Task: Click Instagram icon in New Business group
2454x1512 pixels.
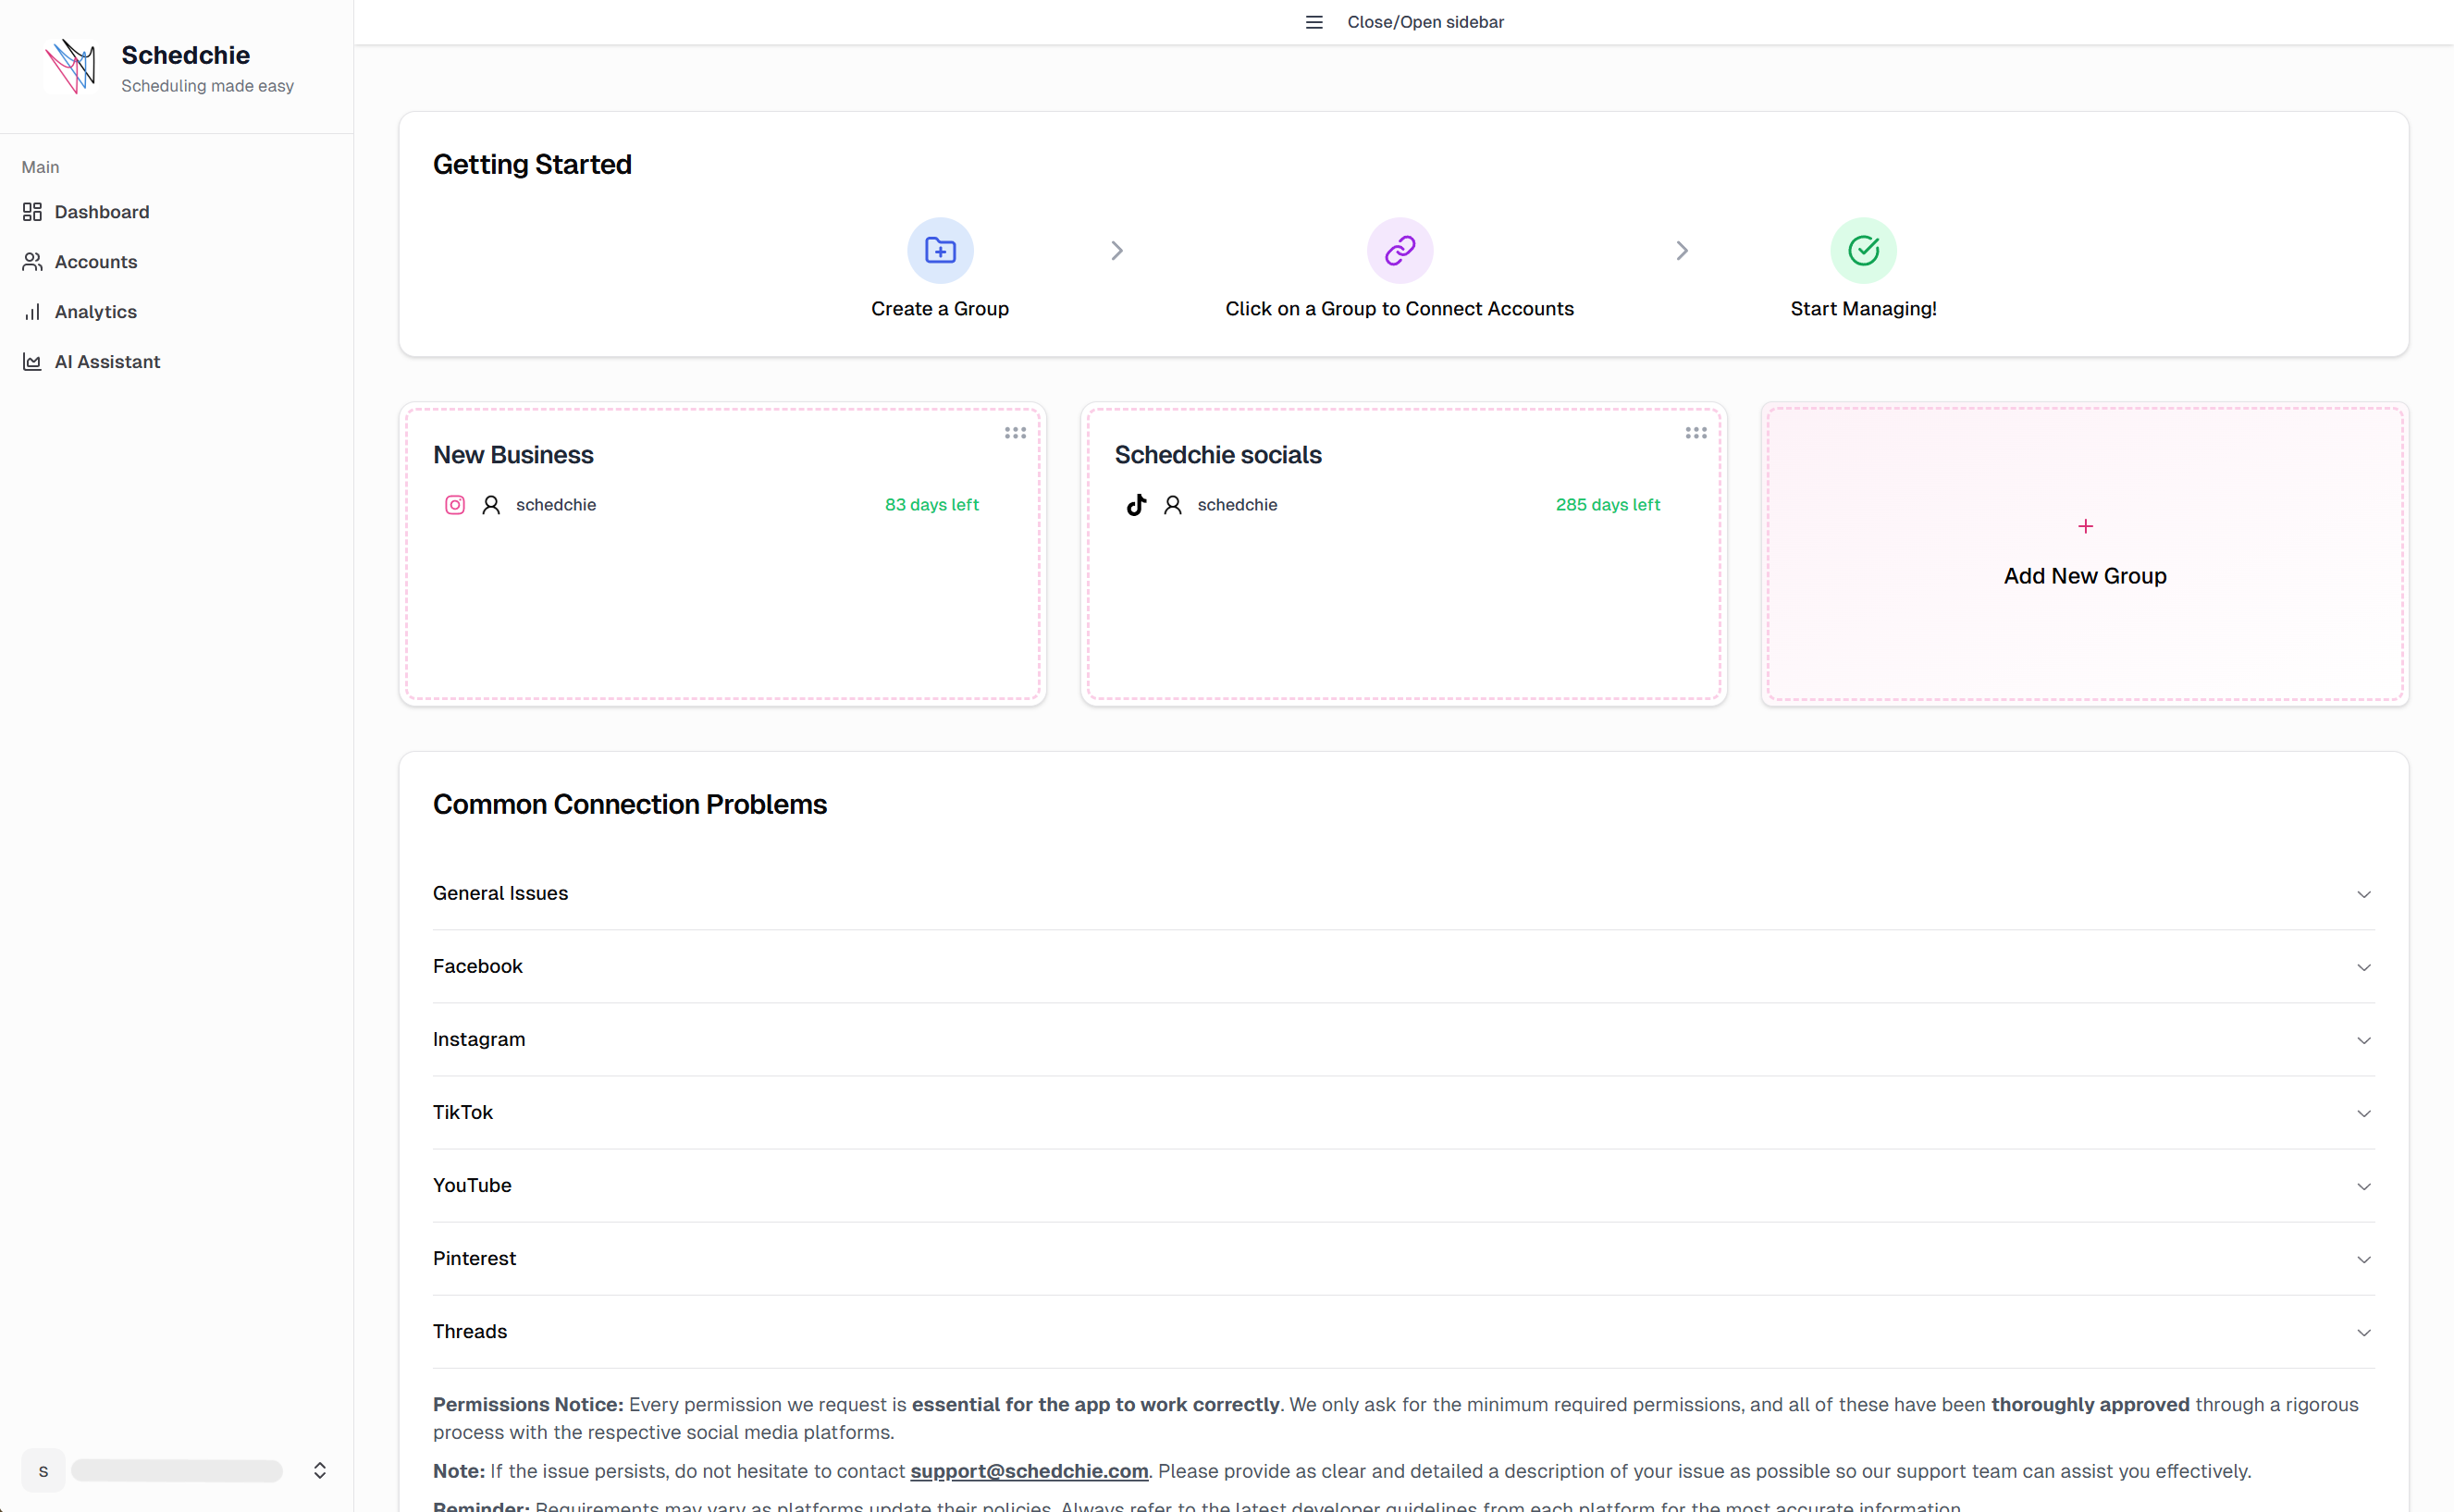Action: click(455, 505)
